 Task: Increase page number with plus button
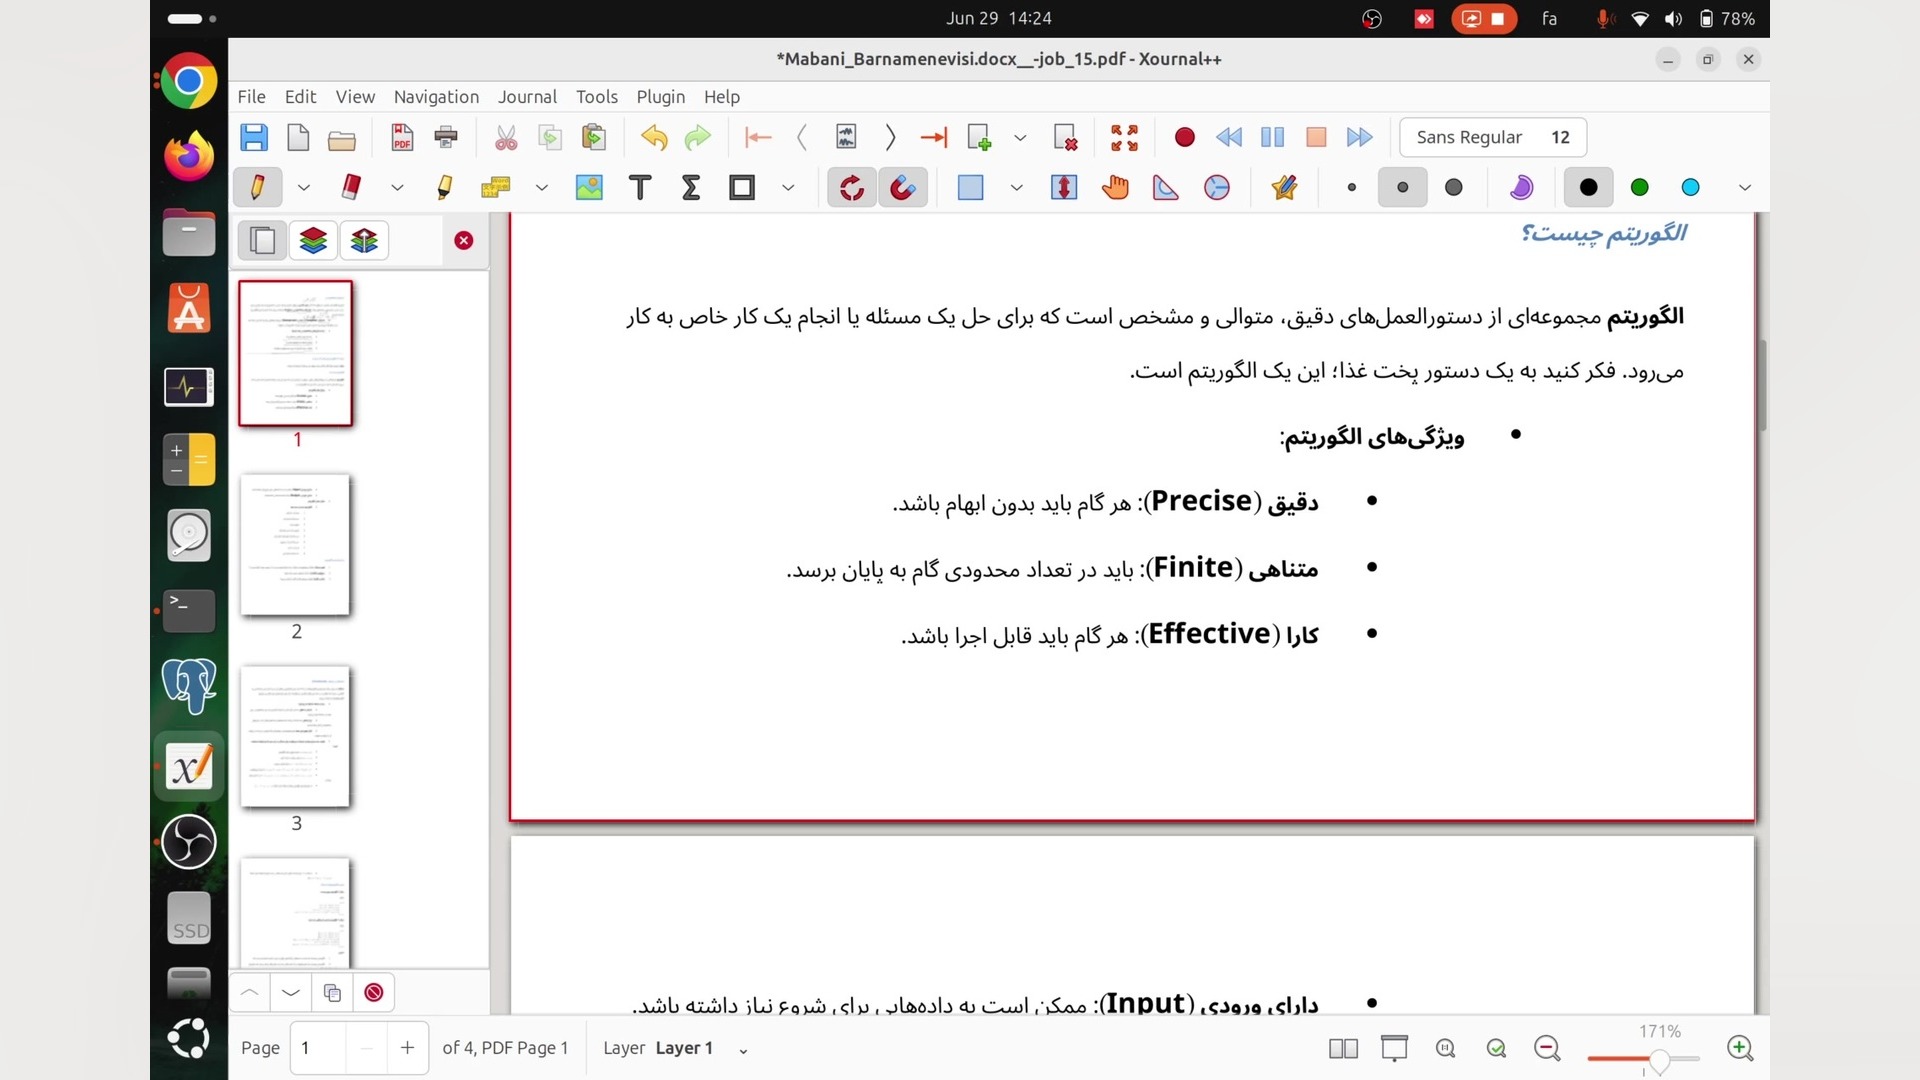(x=407, y=1048)
